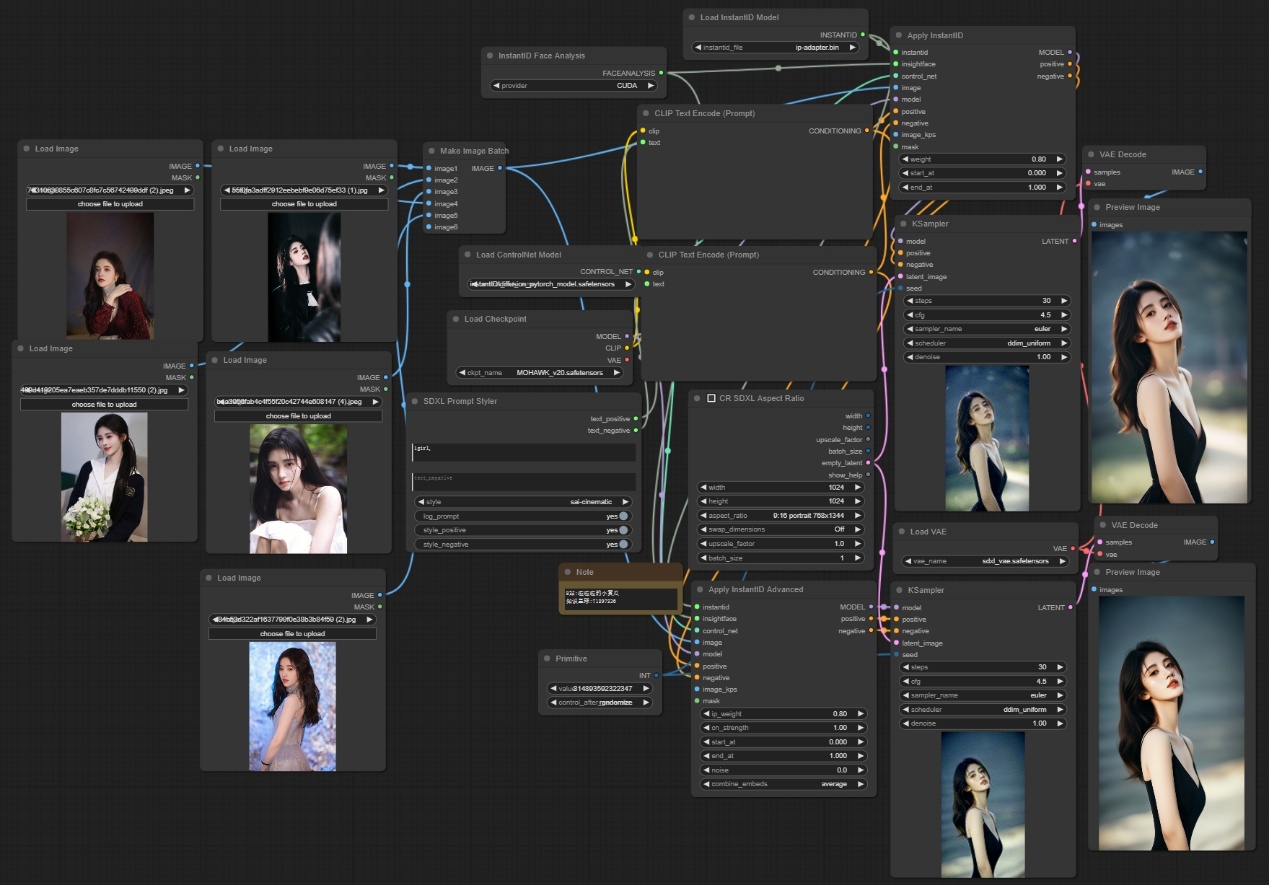
Task: Click the Load ControlNet Model collapse dot
Action: [x=467, y=254]
